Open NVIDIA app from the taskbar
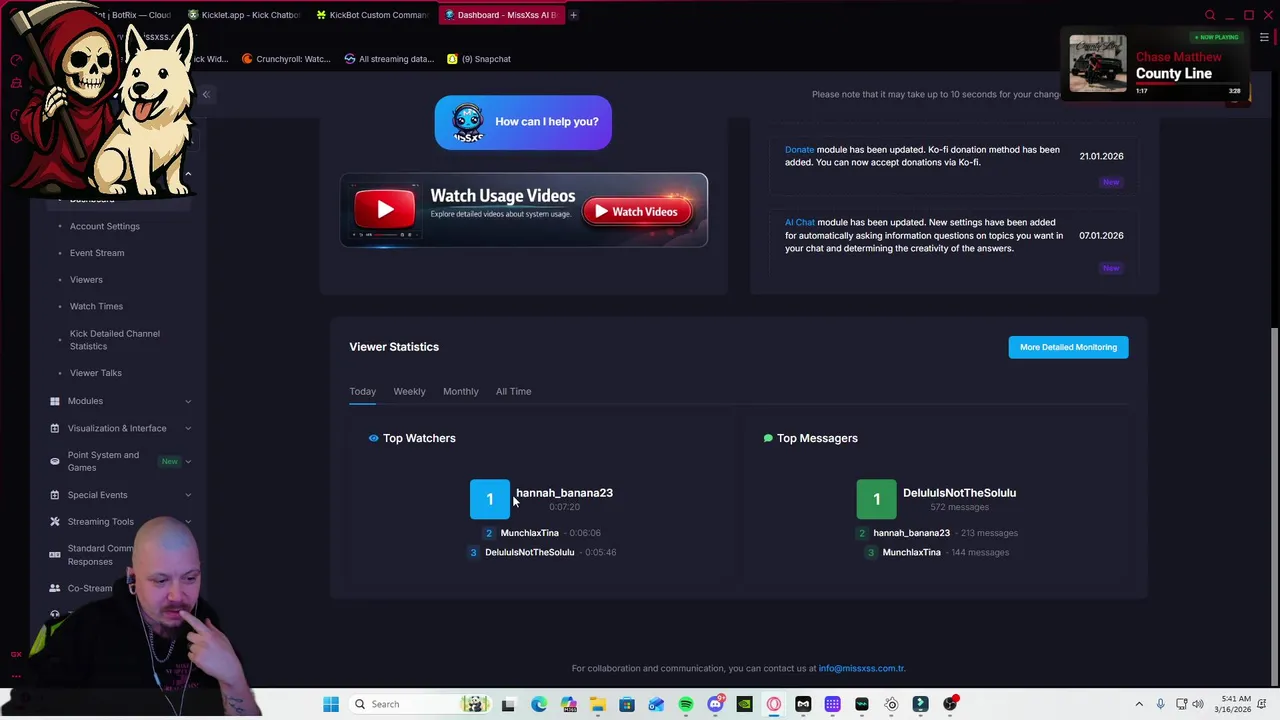This screenshot has width=1280, height=720. [x=744, y=704]
